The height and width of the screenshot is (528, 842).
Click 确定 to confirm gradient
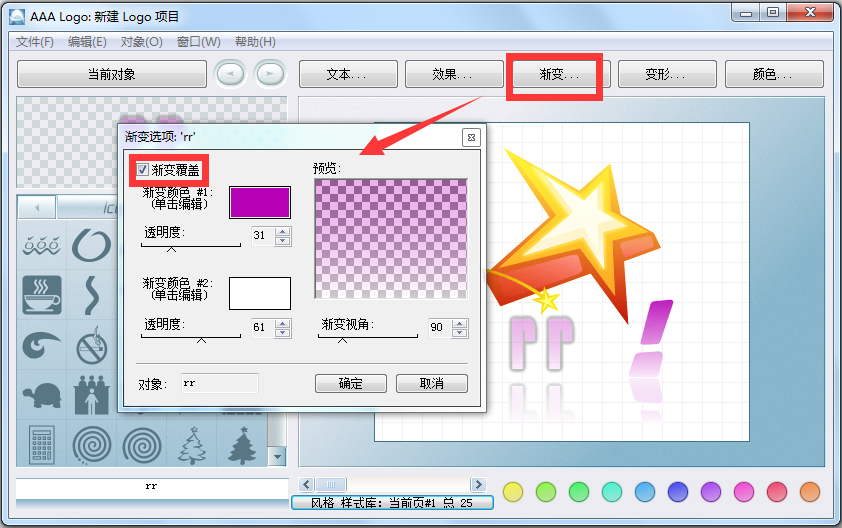[x=350, y=384]
